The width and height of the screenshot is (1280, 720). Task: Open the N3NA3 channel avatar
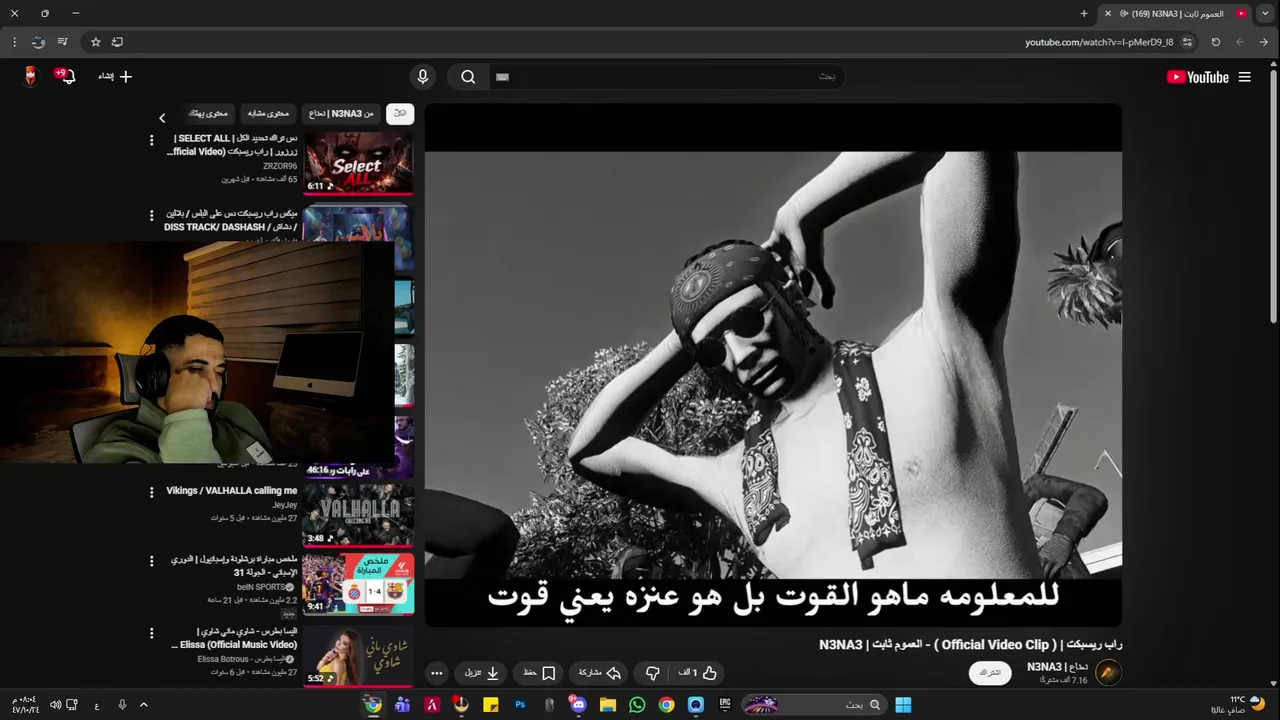1108,673
